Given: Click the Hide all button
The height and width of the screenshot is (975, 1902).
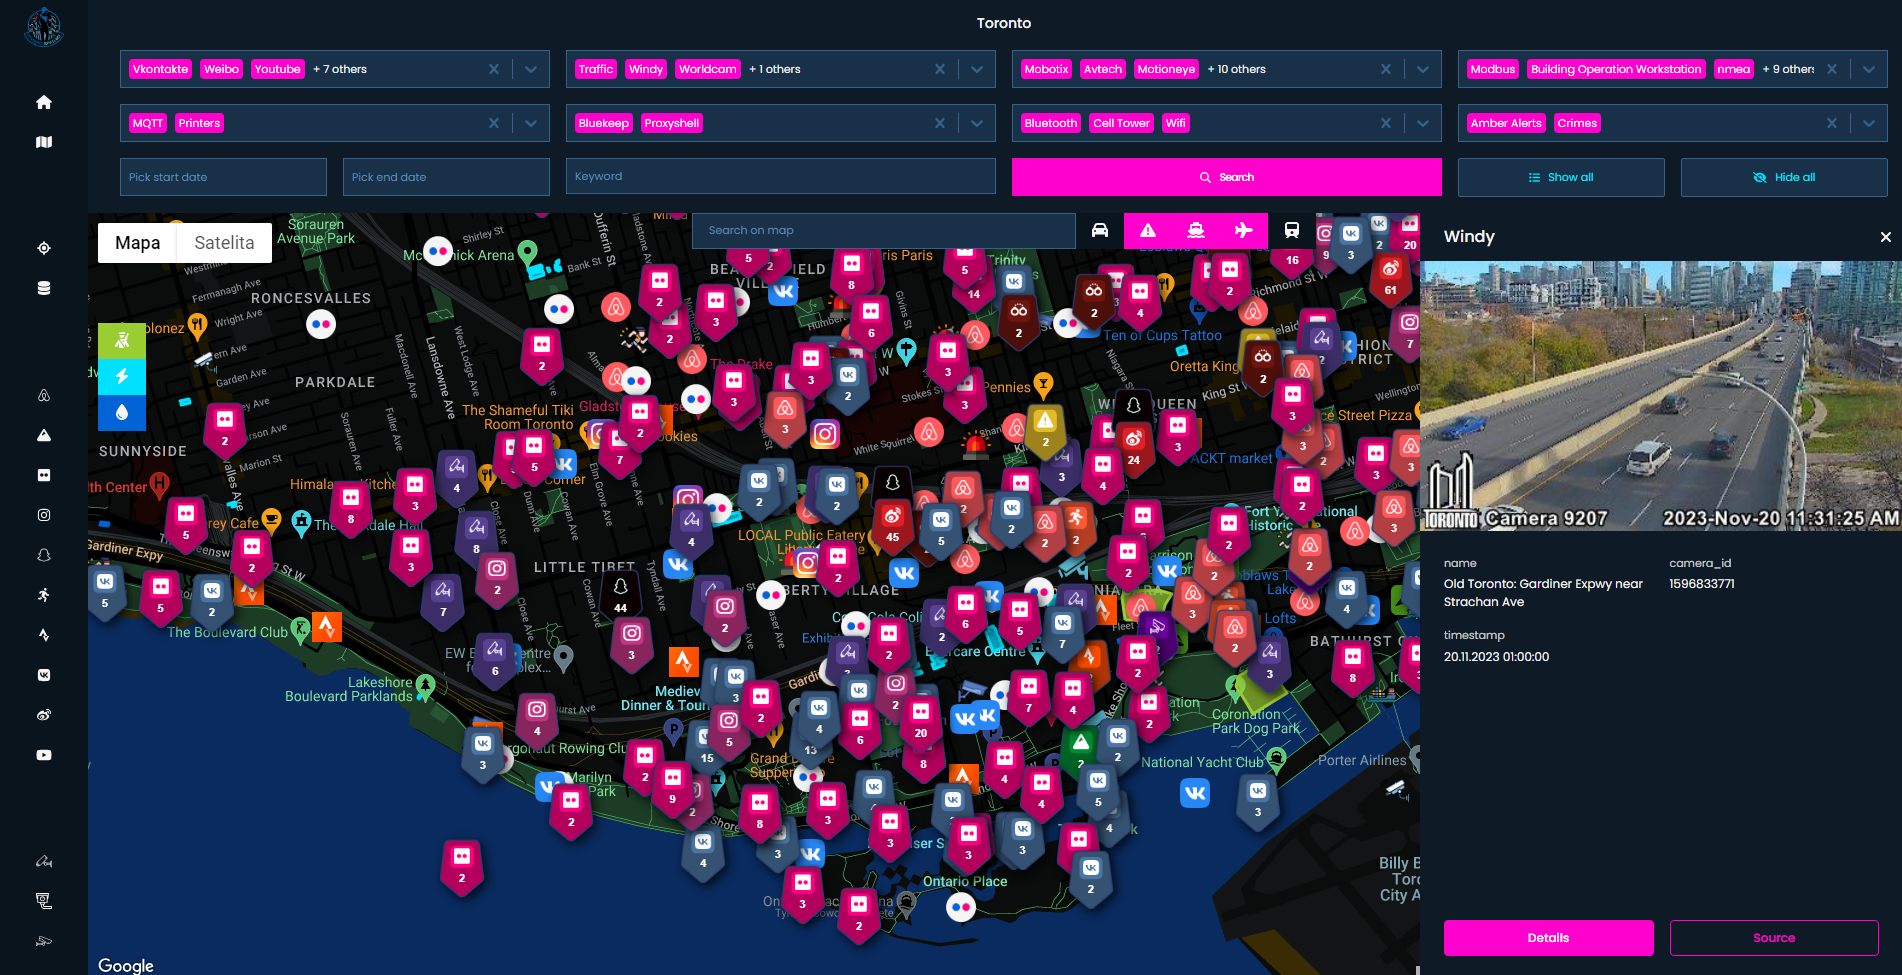Looking at the screenshot, I should pos(1784,177).
